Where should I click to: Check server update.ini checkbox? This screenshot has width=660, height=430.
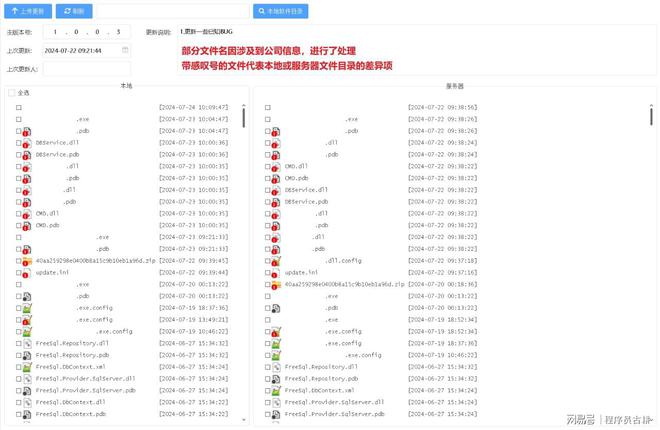[x=268, y=272]
